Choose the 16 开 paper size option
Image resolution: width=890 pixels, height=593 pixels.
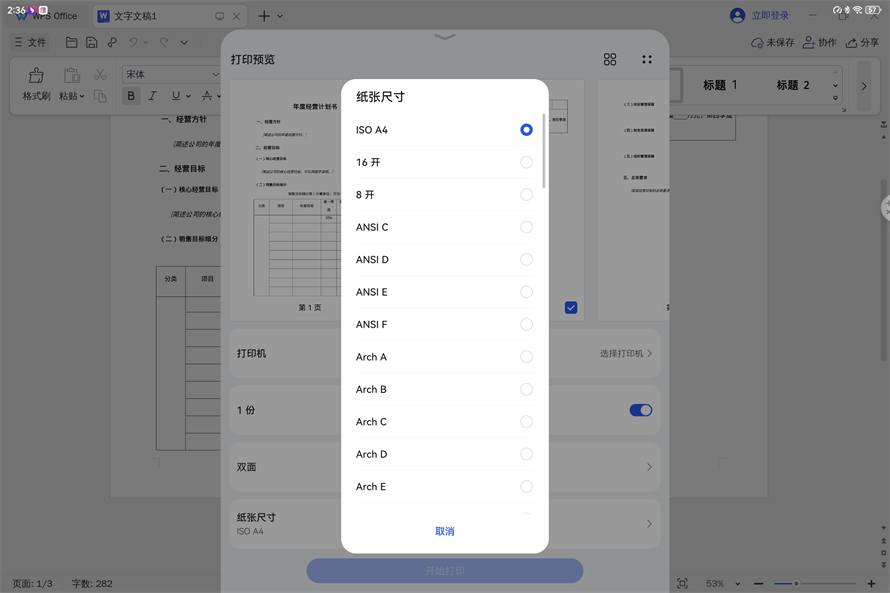(444, 162)
